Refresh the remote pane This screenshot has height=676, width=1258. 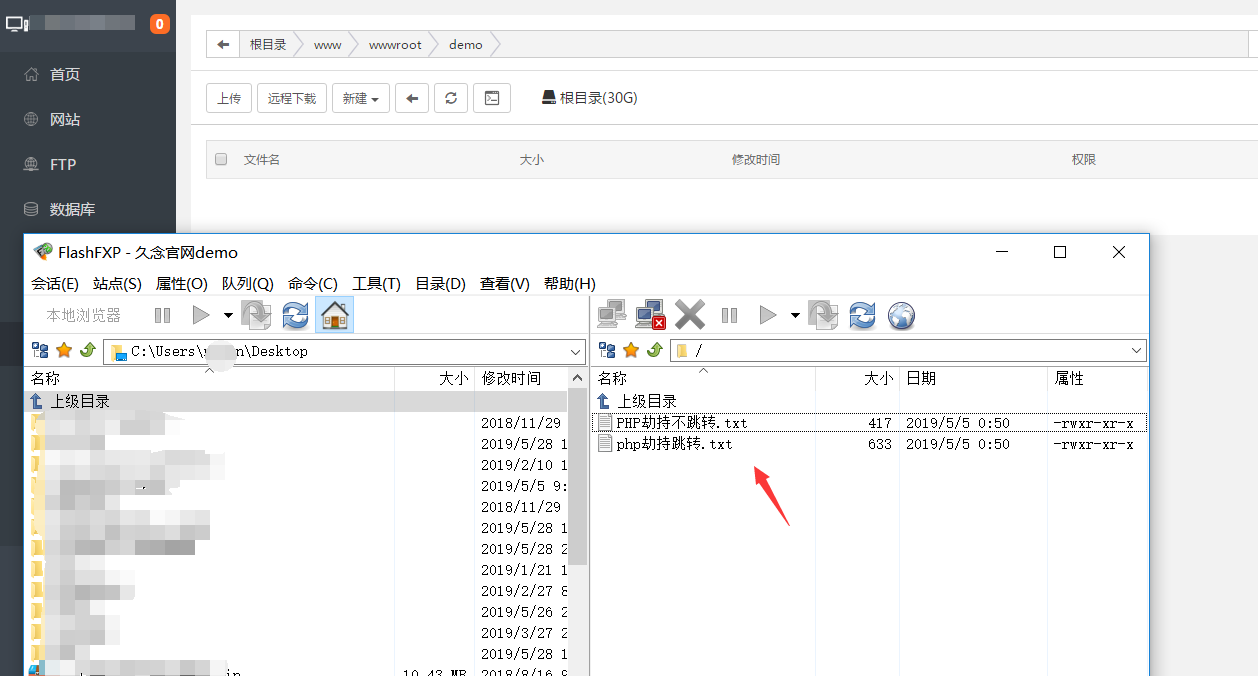[862, 315]
